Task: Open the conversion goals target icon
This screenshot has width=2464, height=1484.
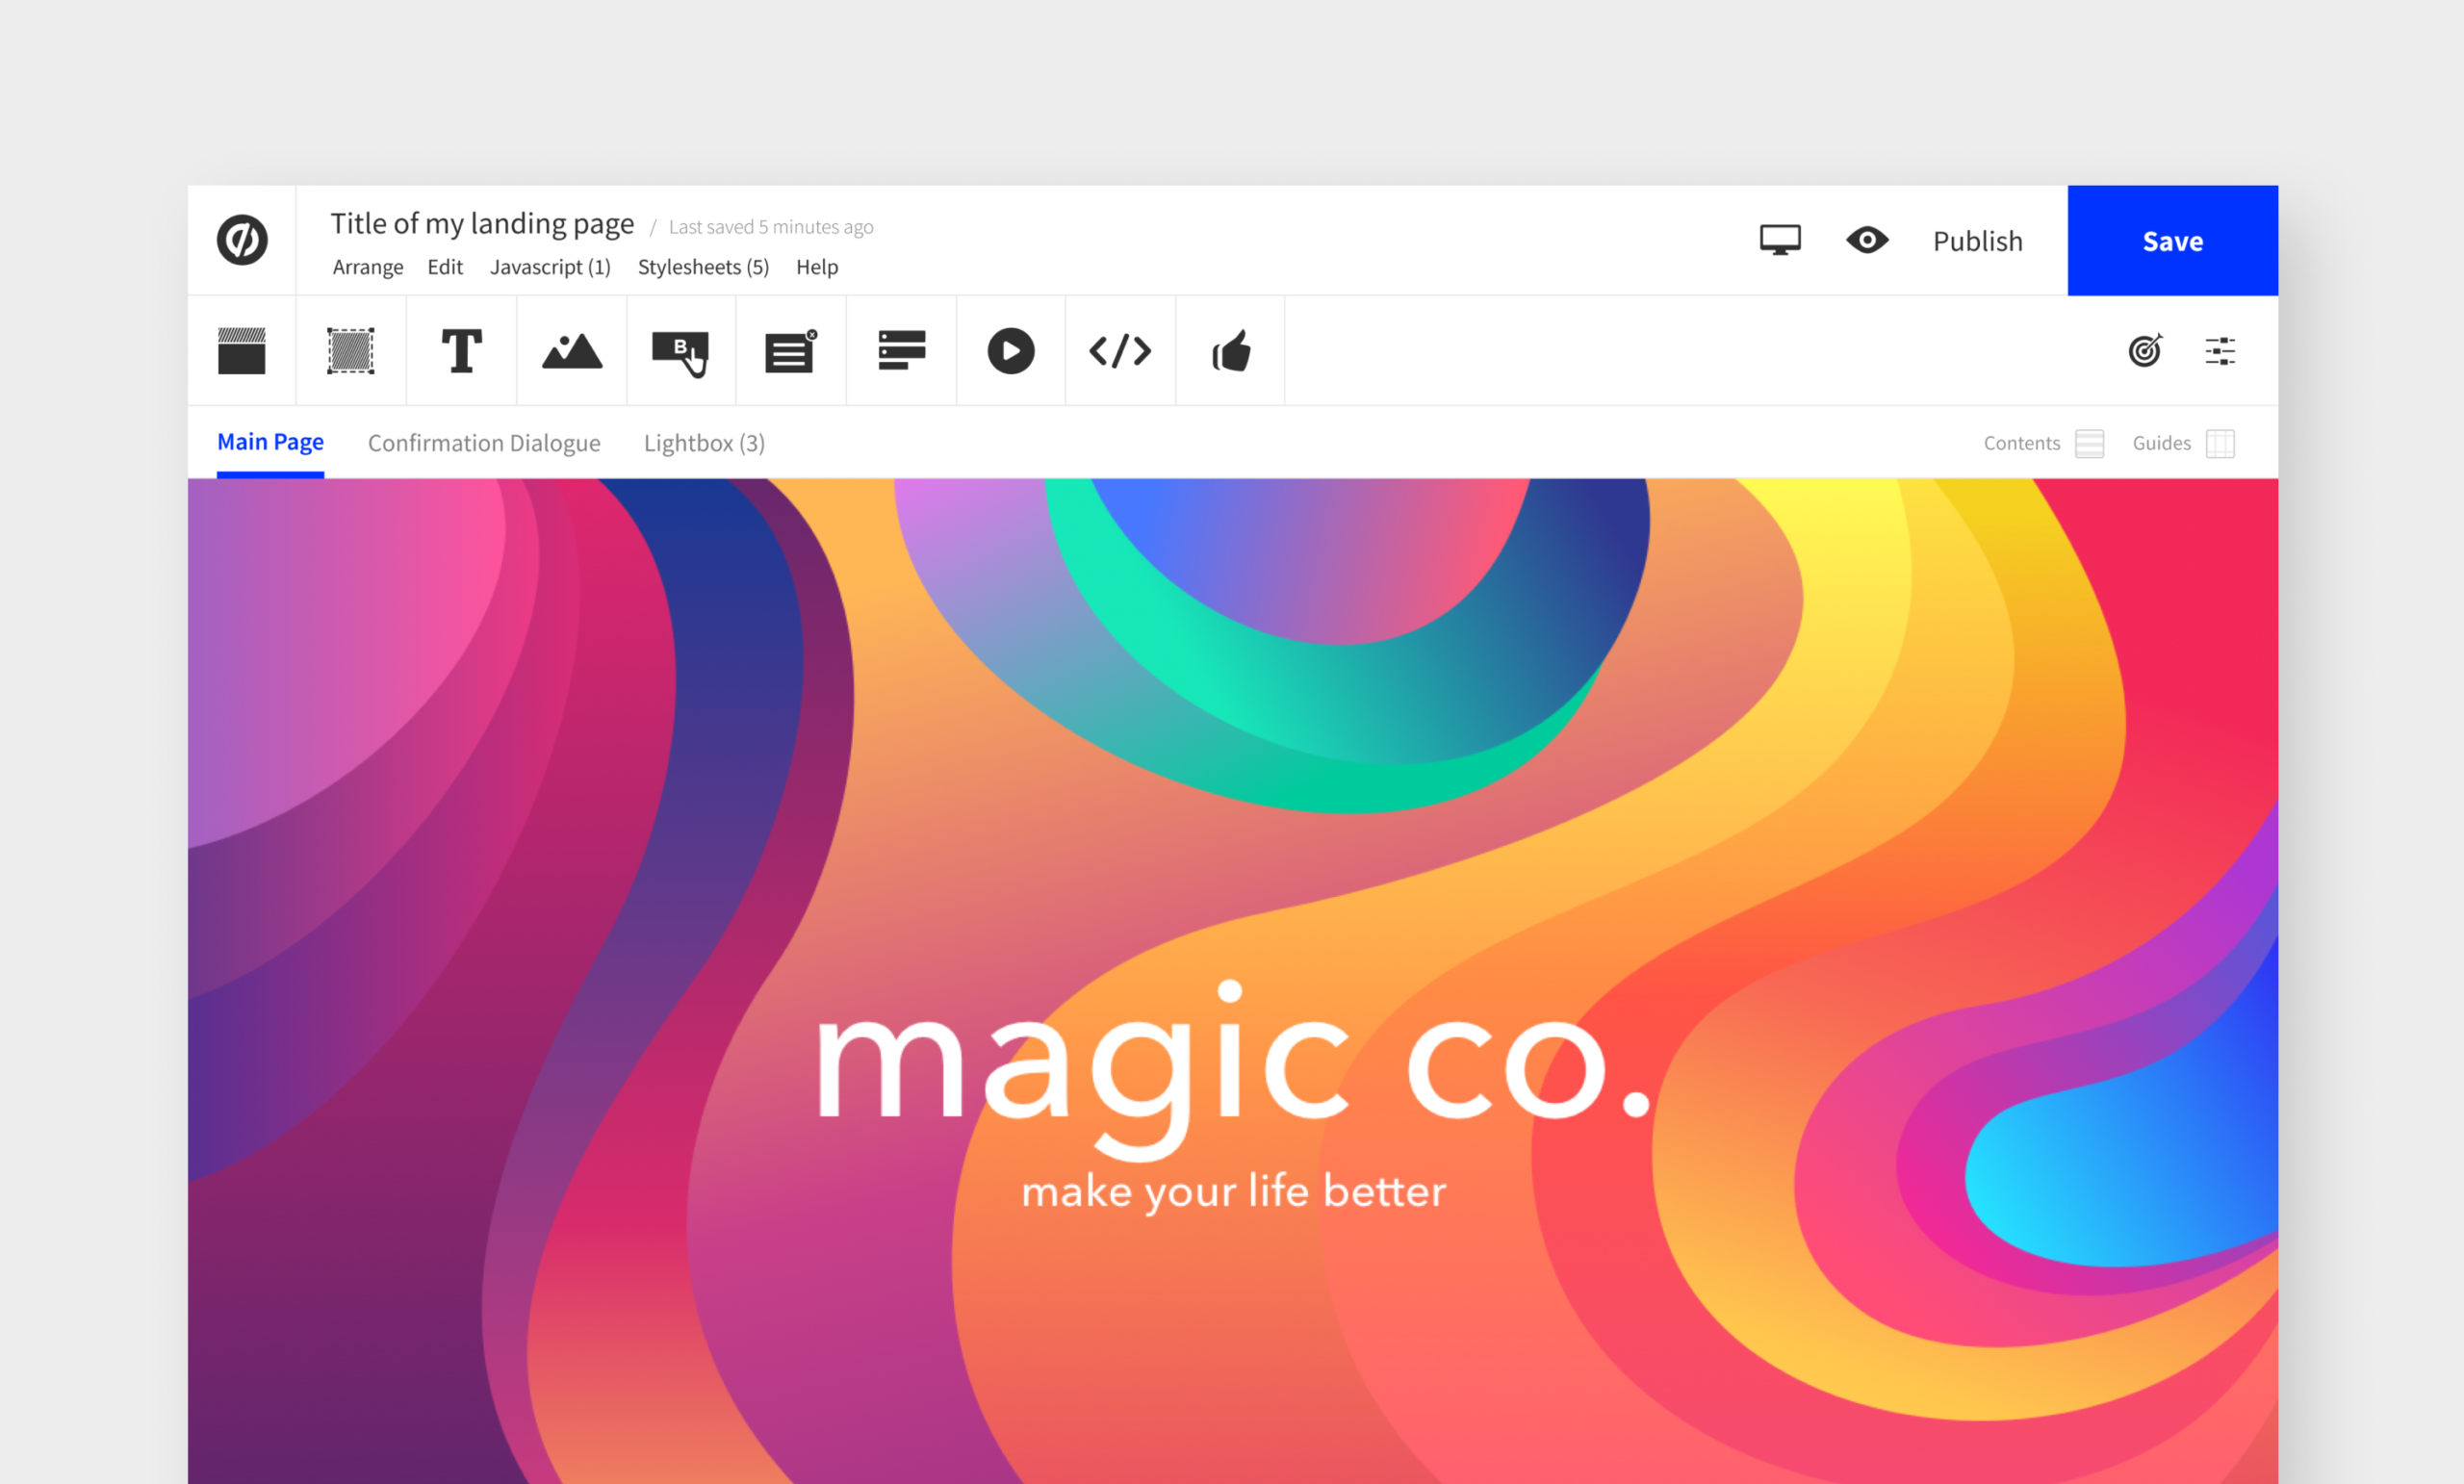Action: click(2145, 351)
